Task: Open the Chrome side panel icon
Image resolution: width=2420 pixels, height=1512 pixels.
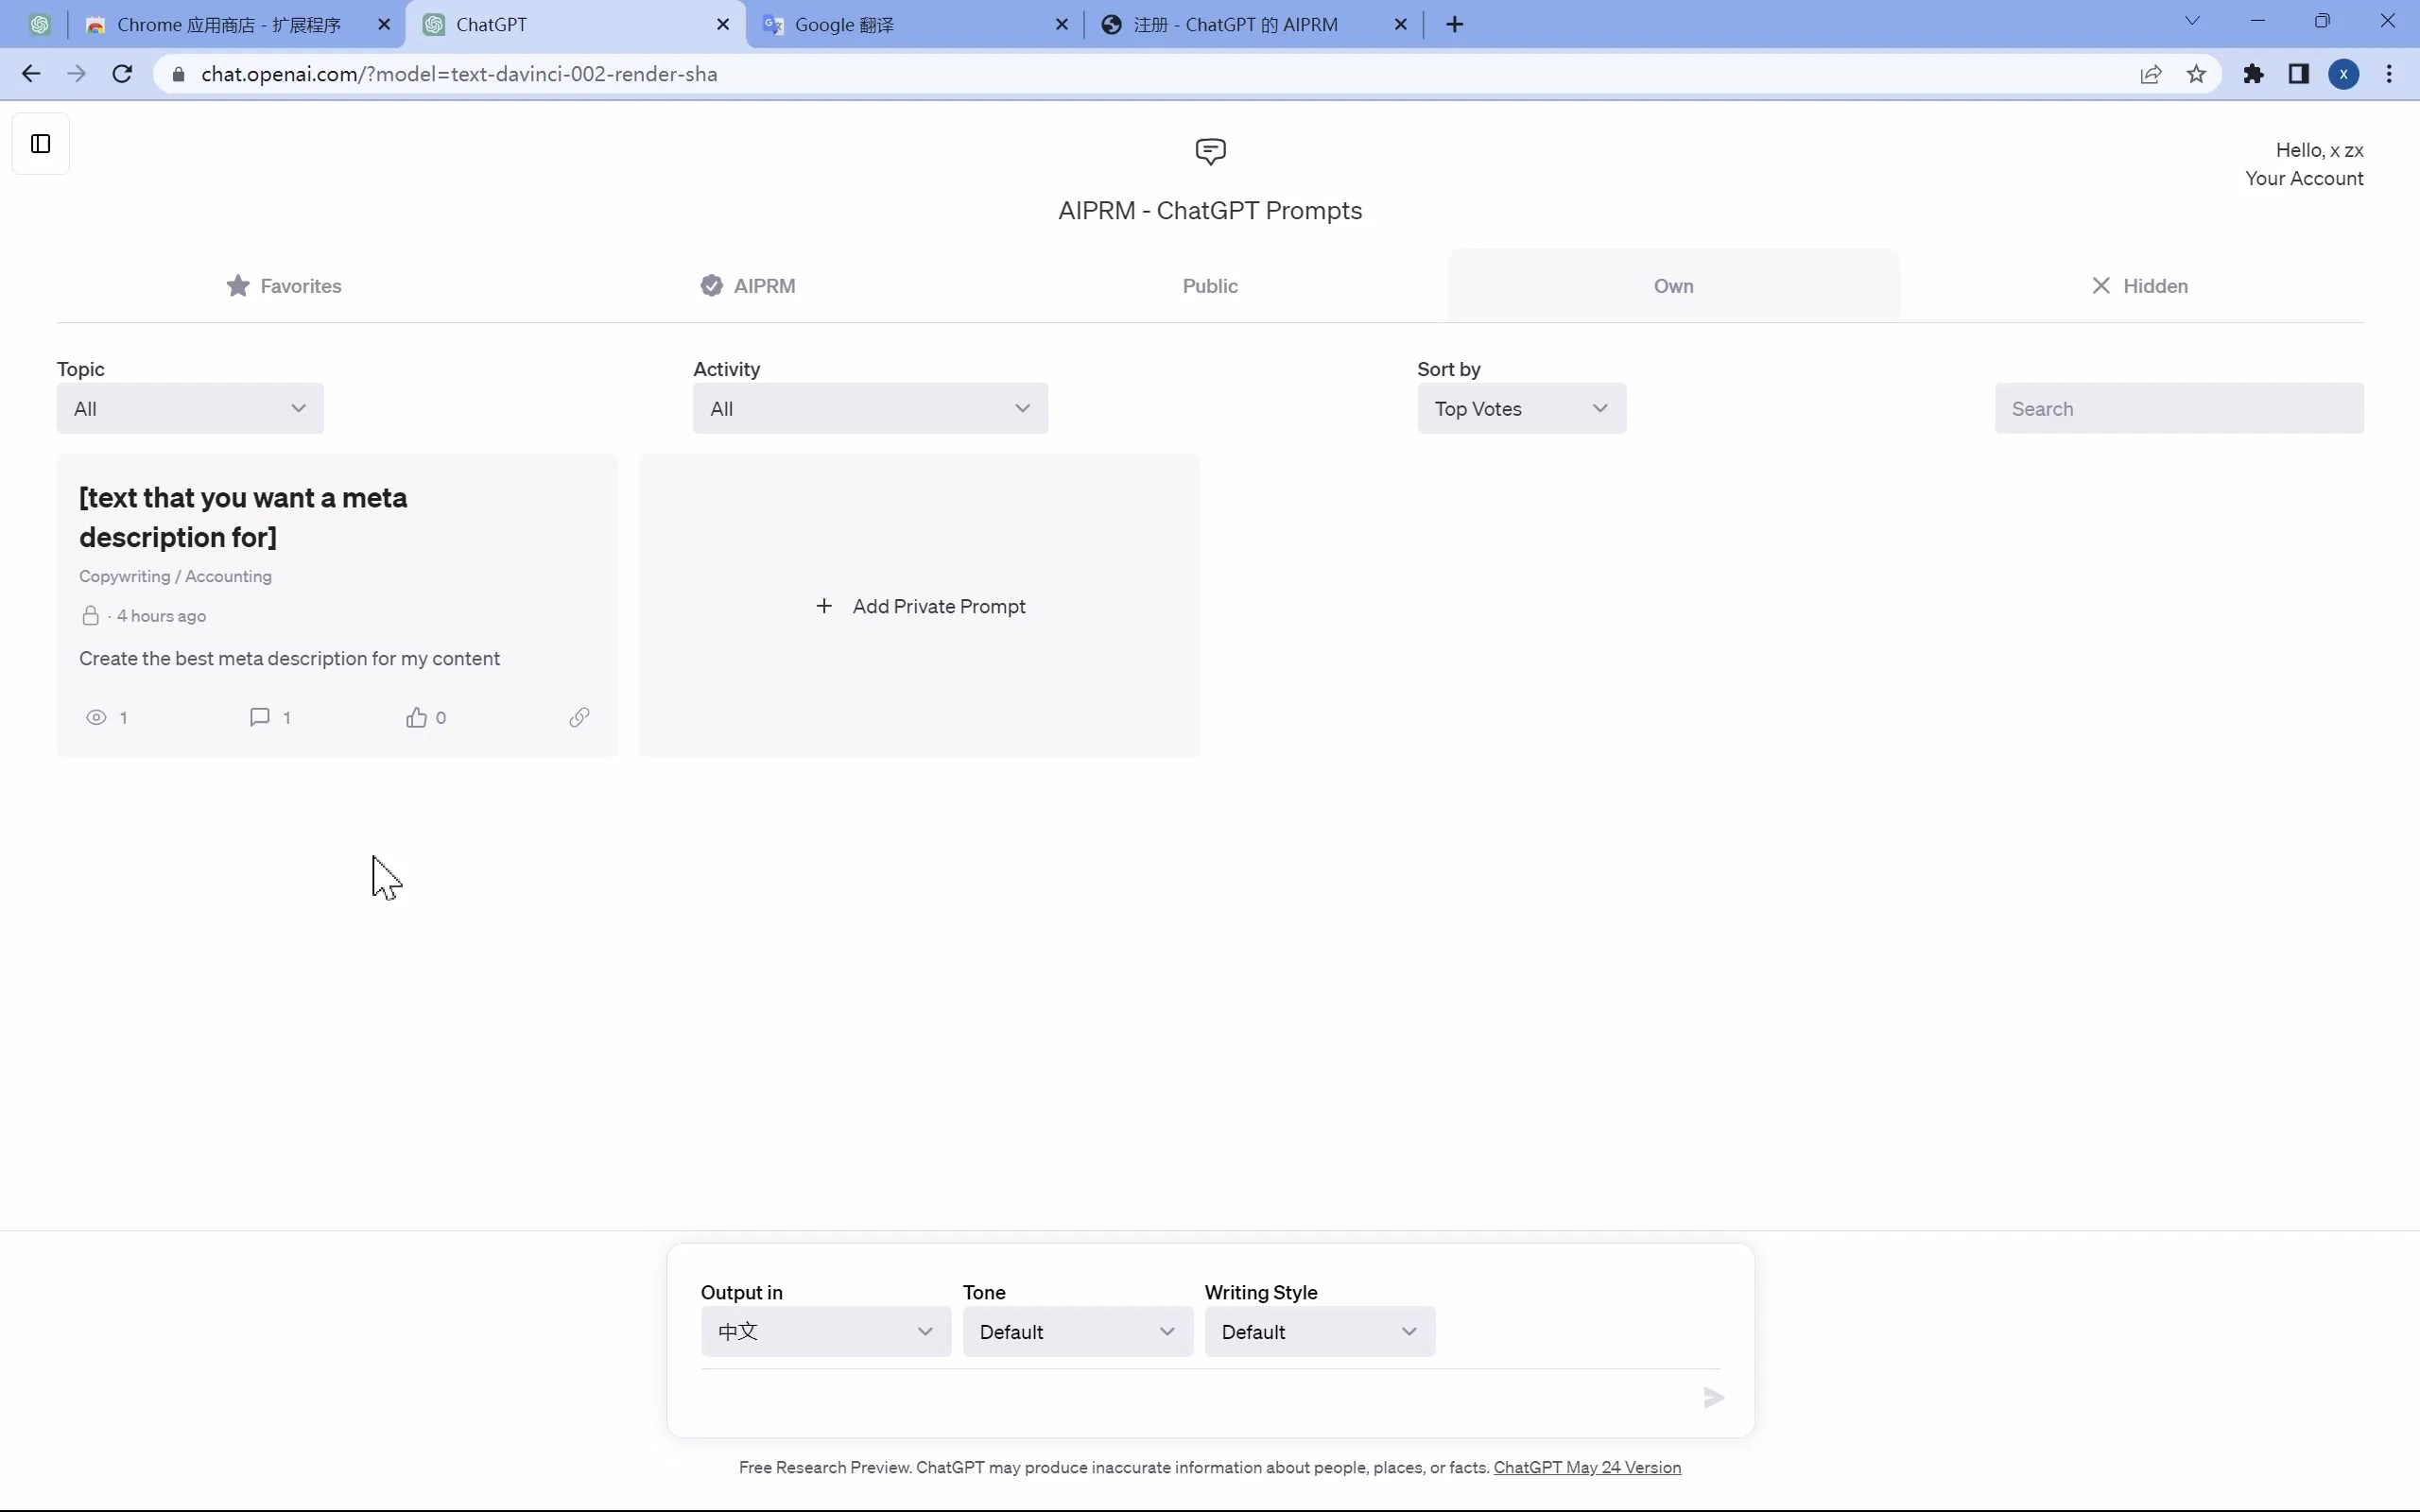Action: click(x=2299, y=74)
